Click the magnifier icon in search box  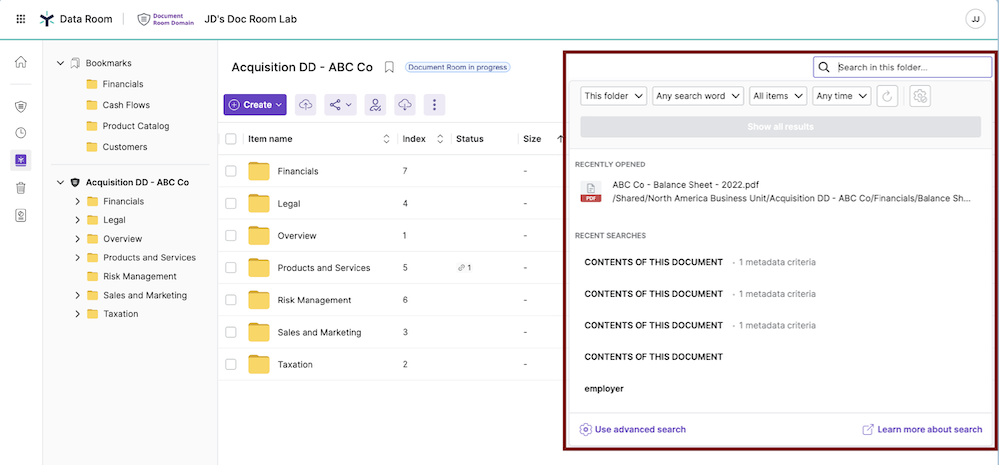[x=824, y=67]
